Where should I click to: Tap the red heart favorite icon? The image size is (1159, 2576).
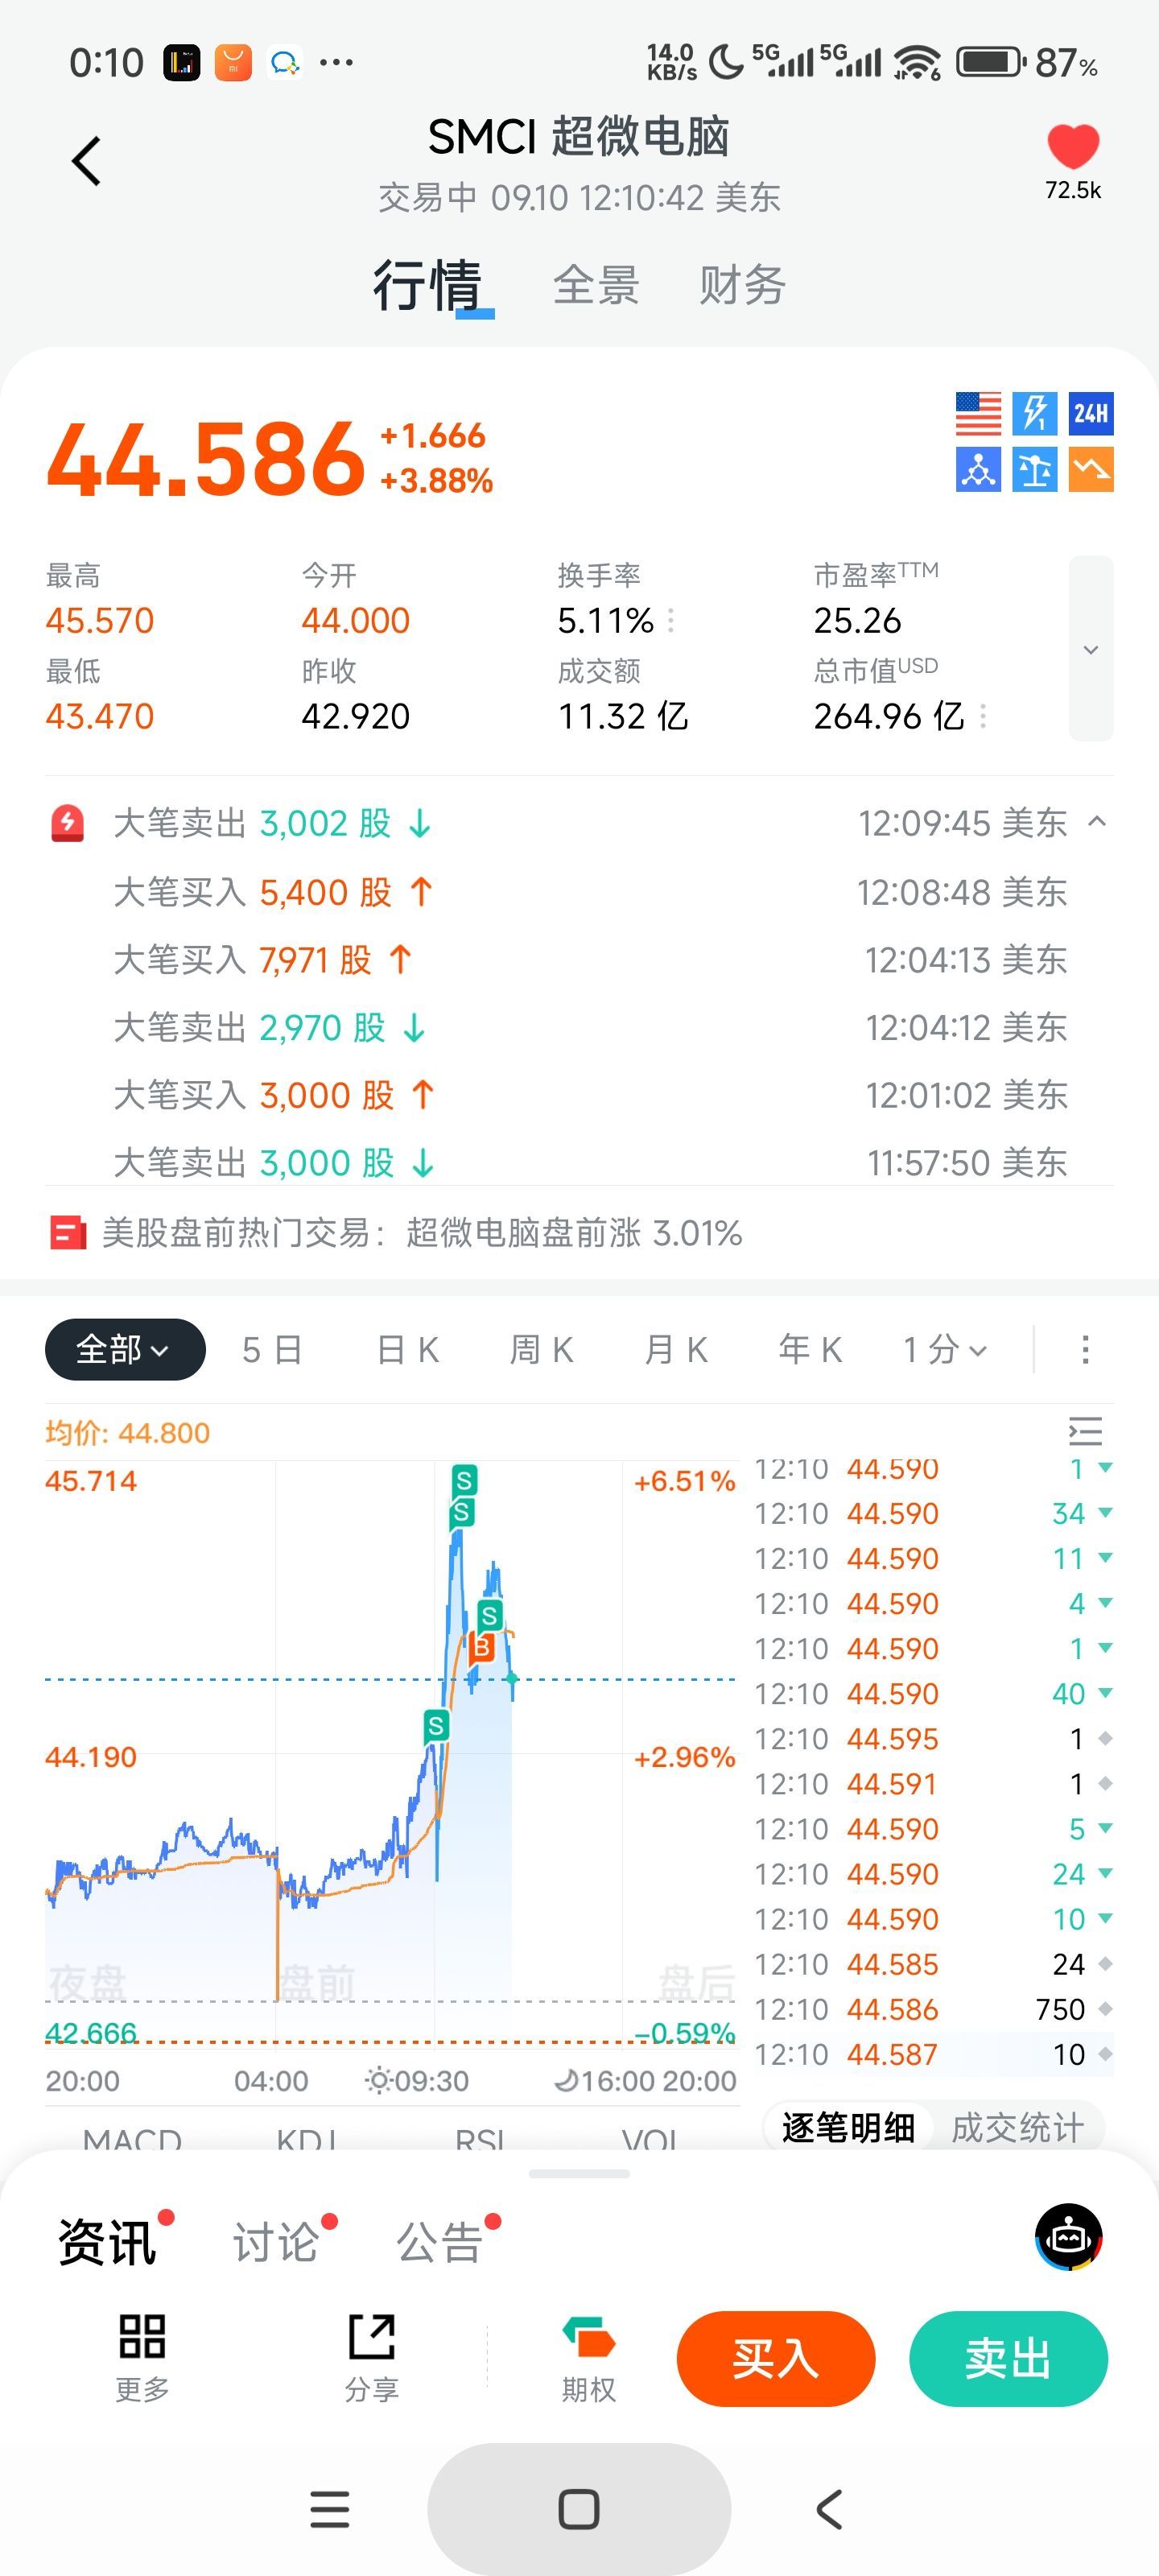[x=1073, y=147]
